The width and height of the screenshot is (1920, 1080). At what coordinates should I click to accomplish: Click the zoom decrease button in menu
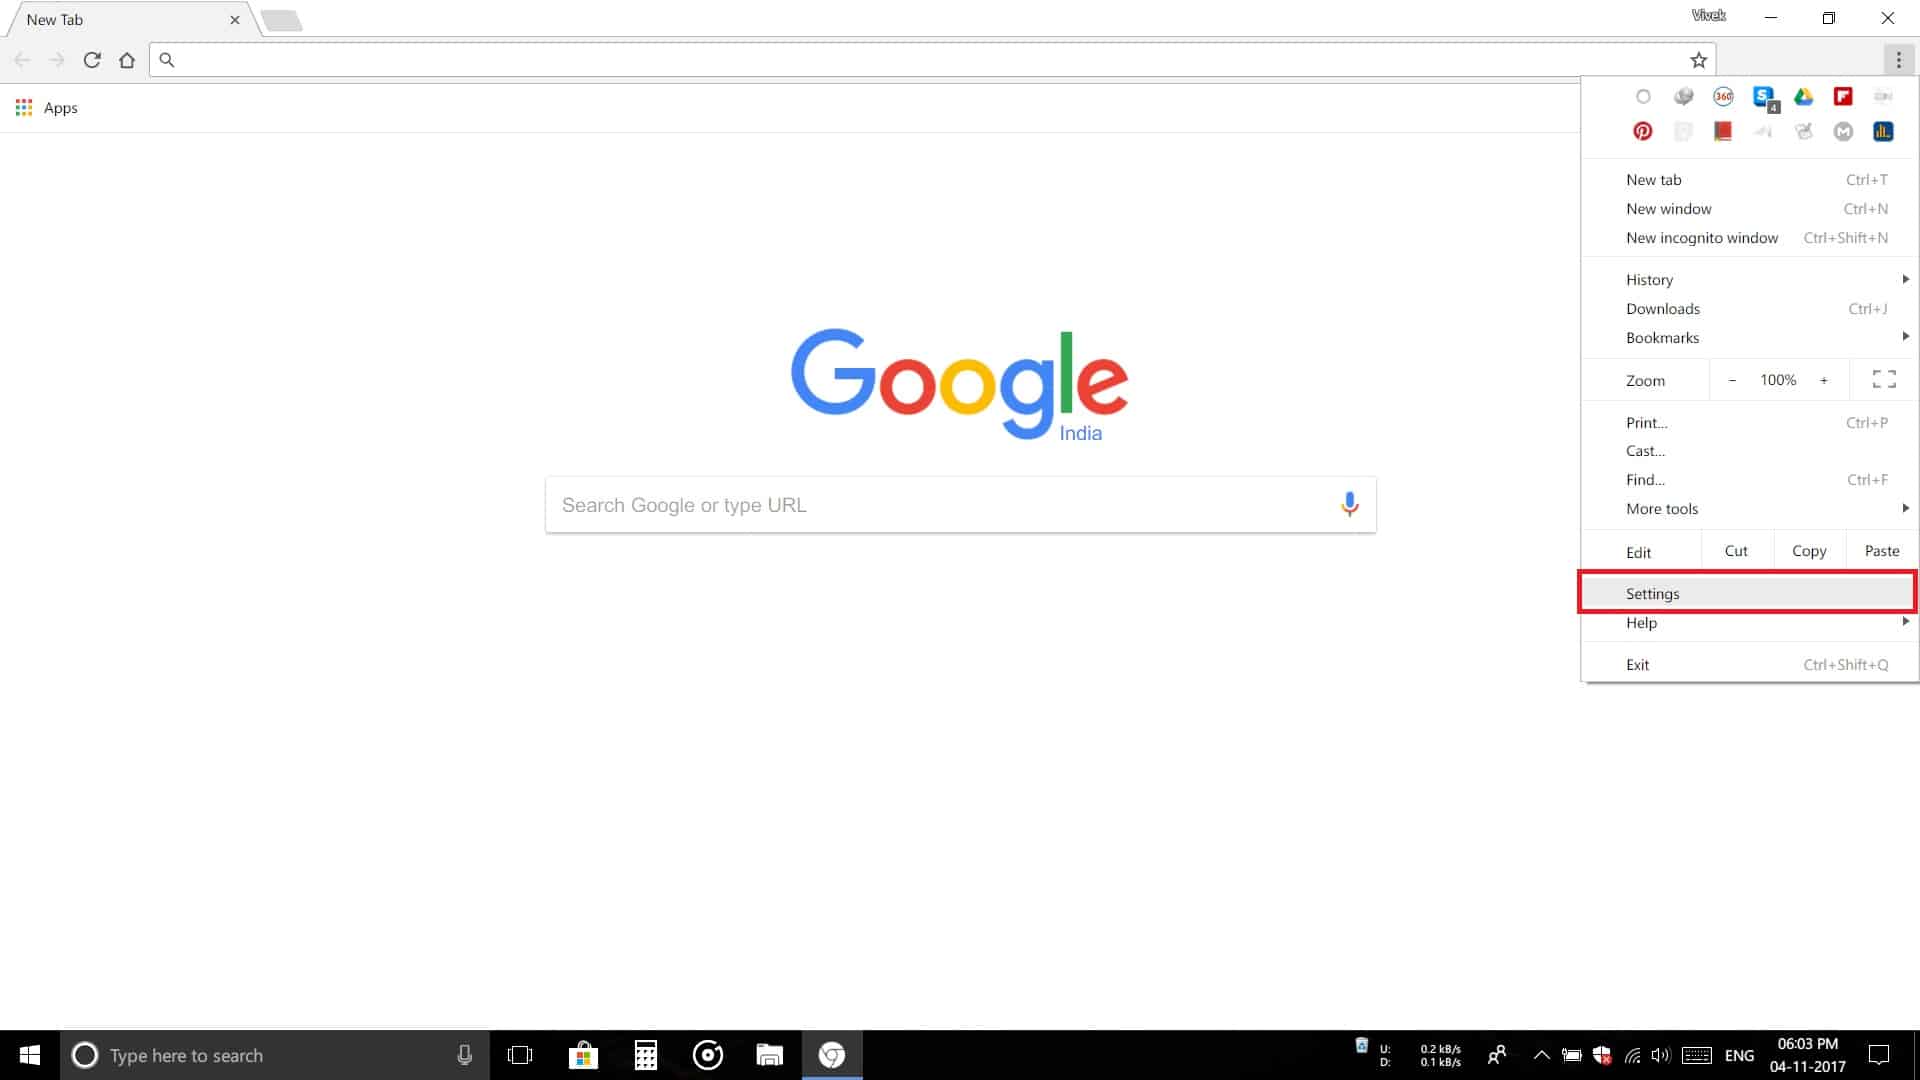(1731, 381)
